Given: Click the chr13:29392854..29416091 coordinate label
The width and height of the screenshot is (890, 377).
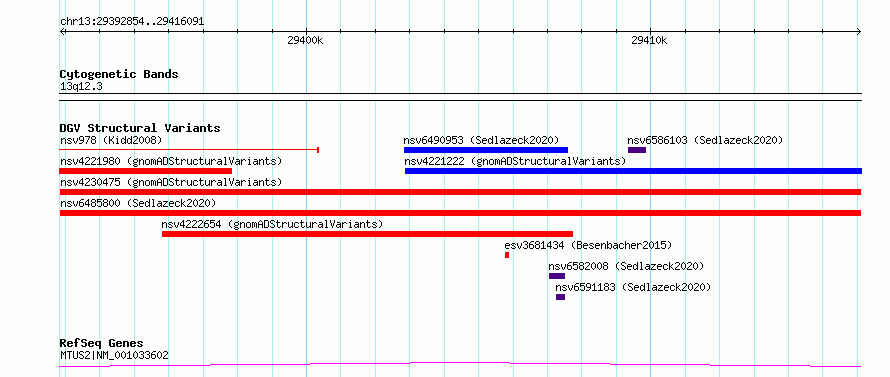Looking at the screenshot, I should tap(132, 22).
